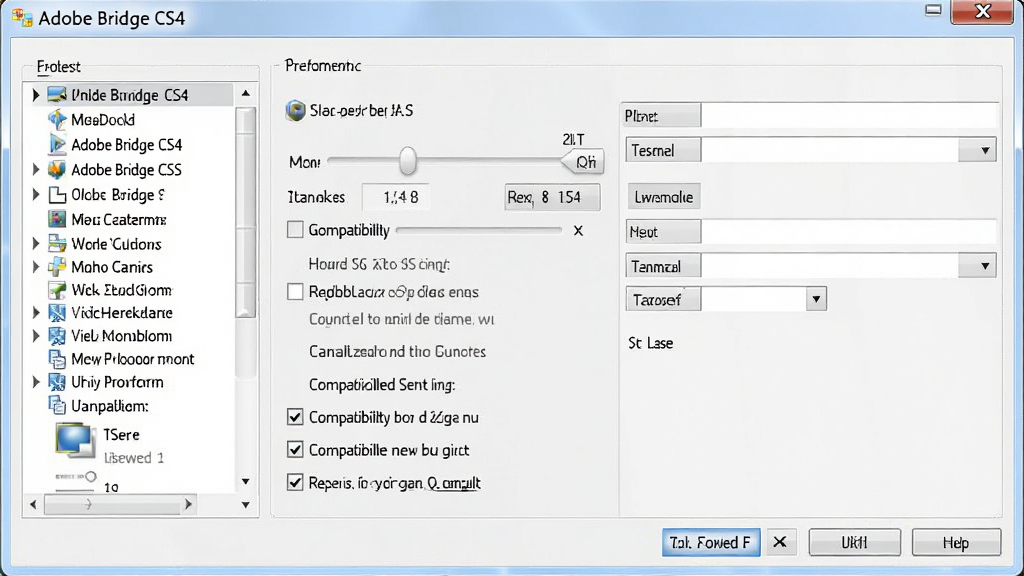
Task: Click the Itanokes value field
Action: click(x=396, y=197)
